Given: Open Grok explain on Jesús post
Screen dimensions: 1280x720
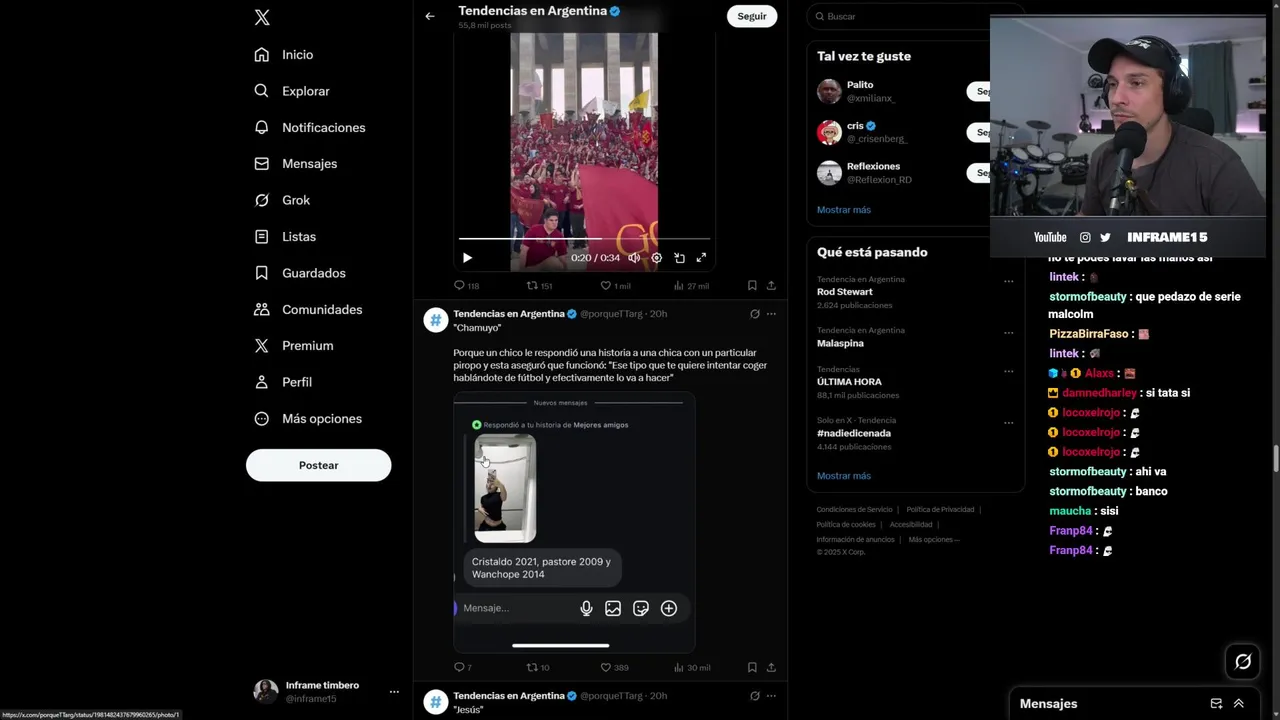Looking at the screenshot, I should pyautogui.click(x=754, y=696).
